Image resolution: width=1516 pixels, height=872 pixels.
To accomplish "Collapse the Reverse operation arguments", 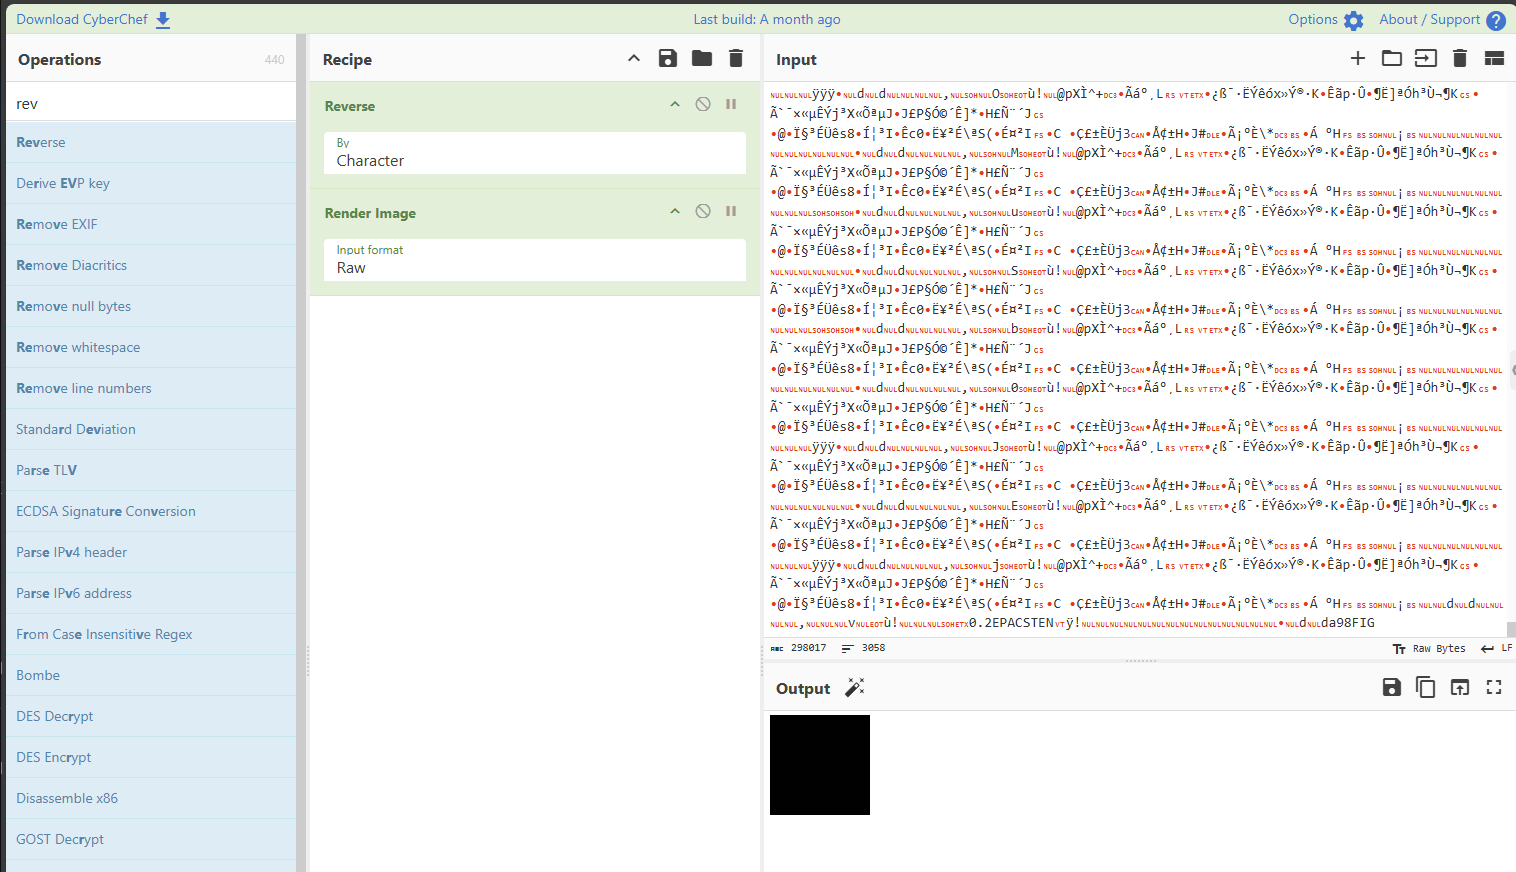I will pyautogui.click(x=675, y=105).
